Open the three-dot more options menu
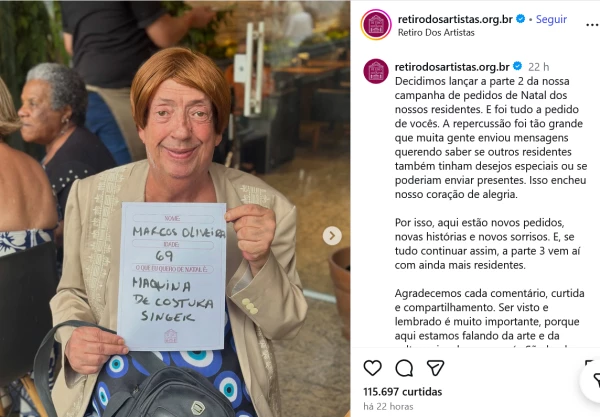This screenshot has height=417, width=600. point(592,25)
